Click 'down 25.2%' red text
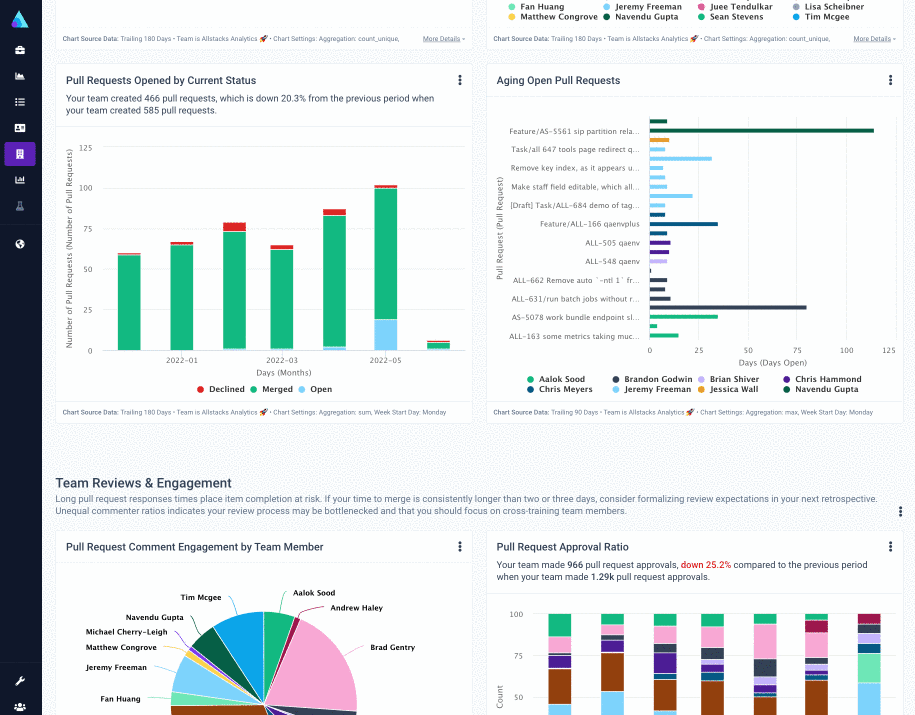This screenshot has height=715, width=915. (x=706, y=565)
